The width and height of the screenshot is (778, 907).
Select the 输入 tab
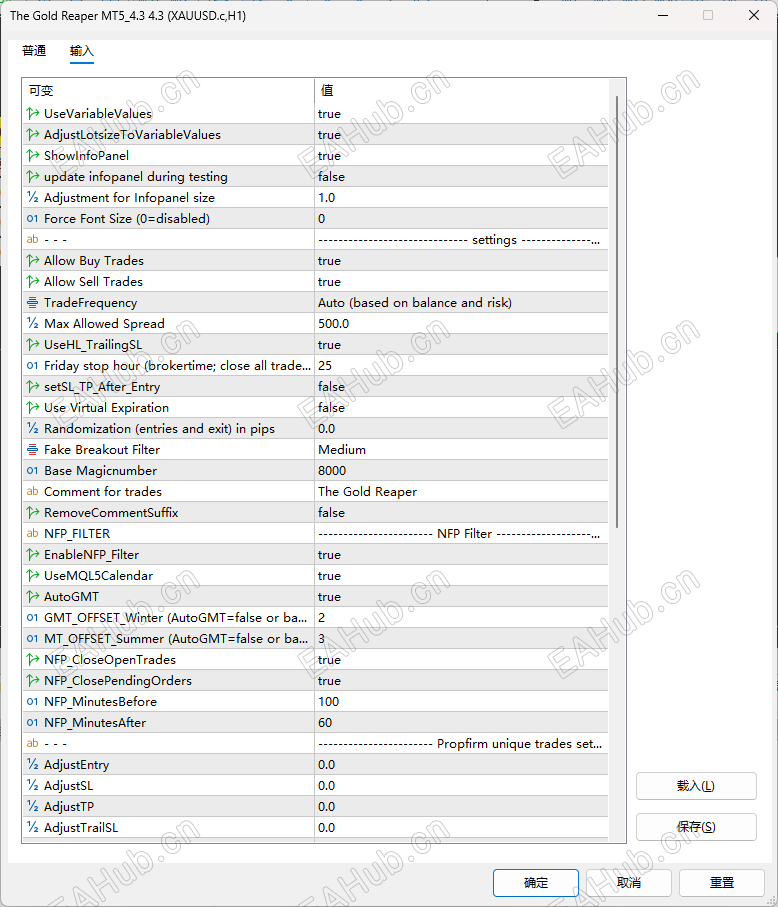point(82,51)
